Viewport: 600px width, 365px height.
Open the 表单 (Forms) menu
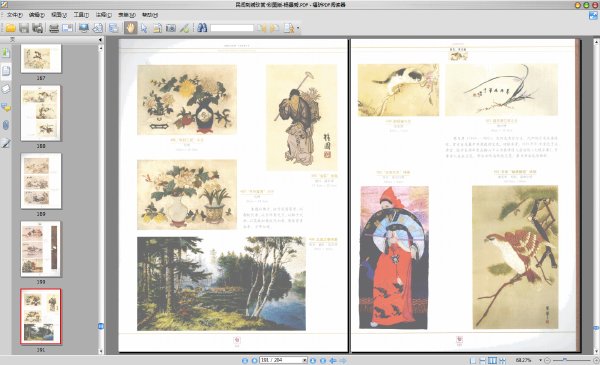point(127,15)
